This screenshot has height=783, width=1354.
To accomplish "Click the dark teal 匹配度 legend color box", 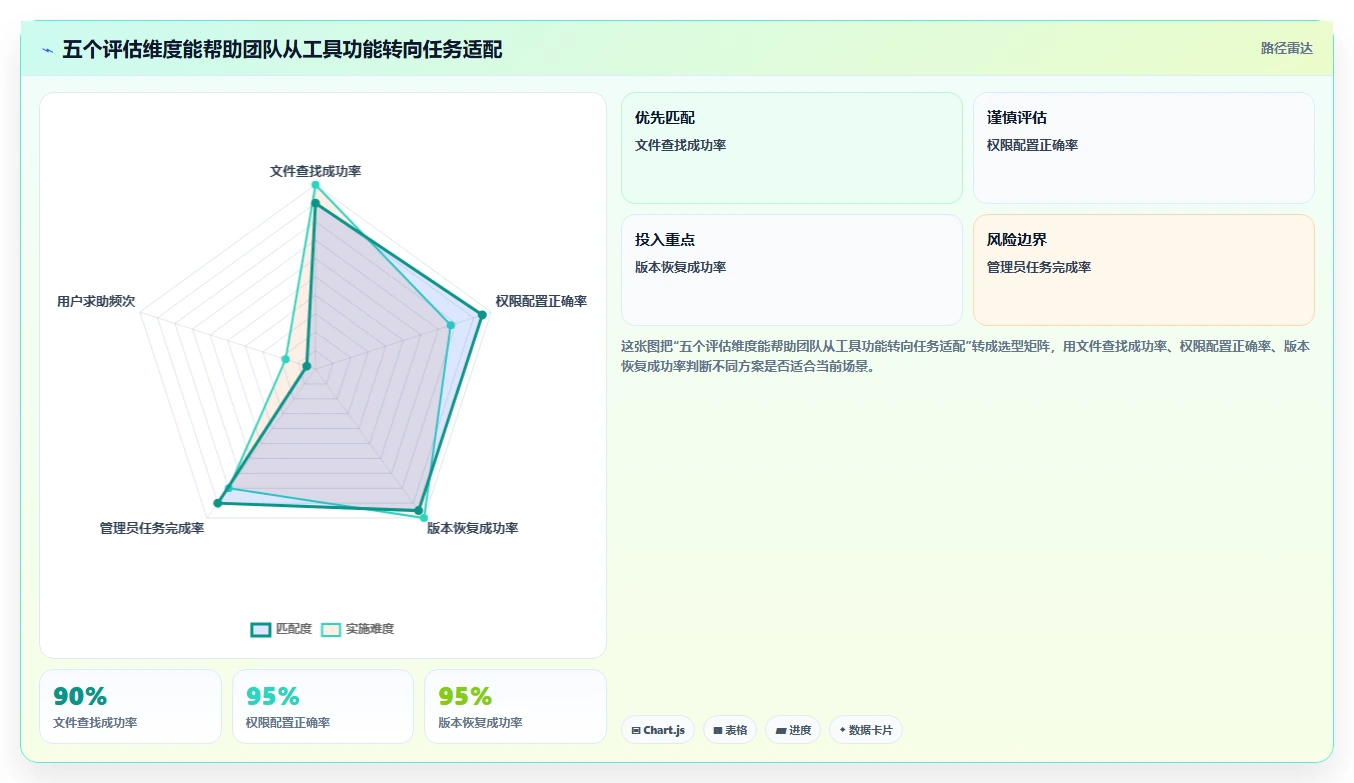I will [261, 629].
